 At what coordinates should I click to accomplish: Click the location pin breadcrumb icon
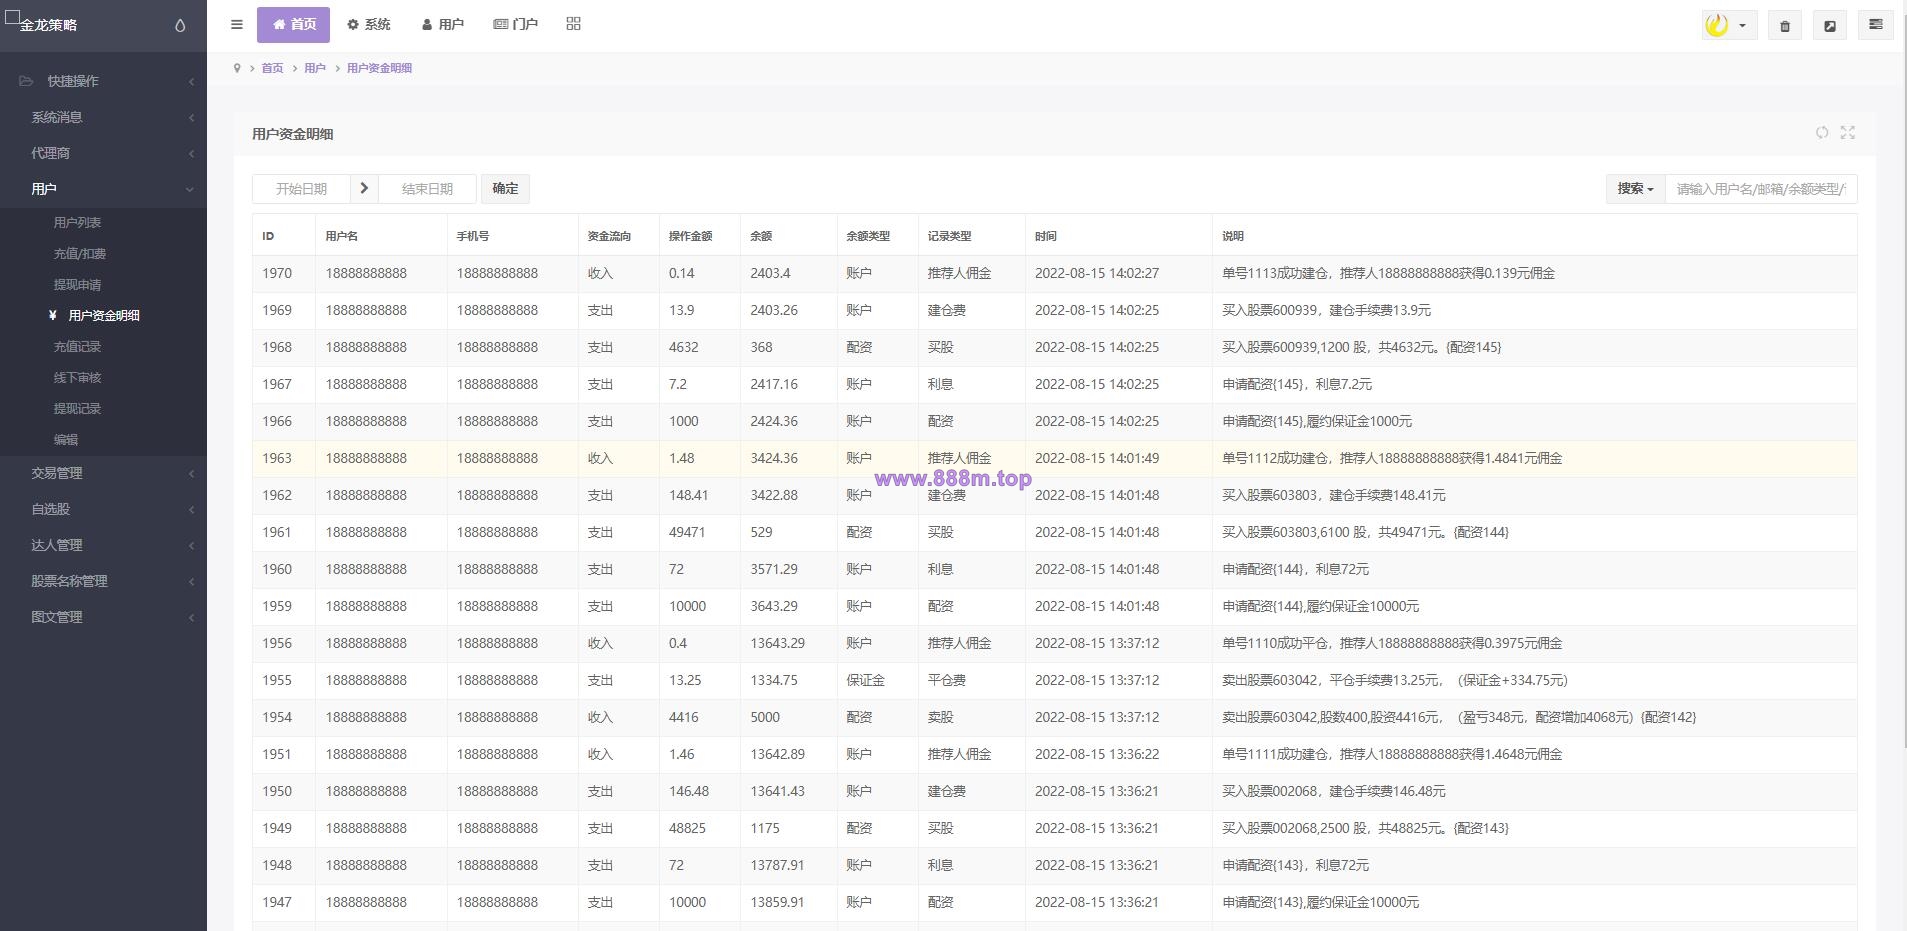[237, 68]
